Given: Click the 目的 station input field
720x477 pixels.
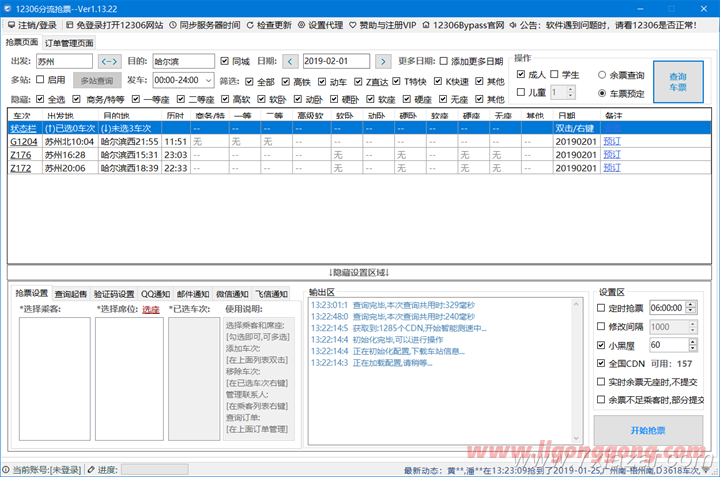Looking at the screenshot, I should pos(183,61).
